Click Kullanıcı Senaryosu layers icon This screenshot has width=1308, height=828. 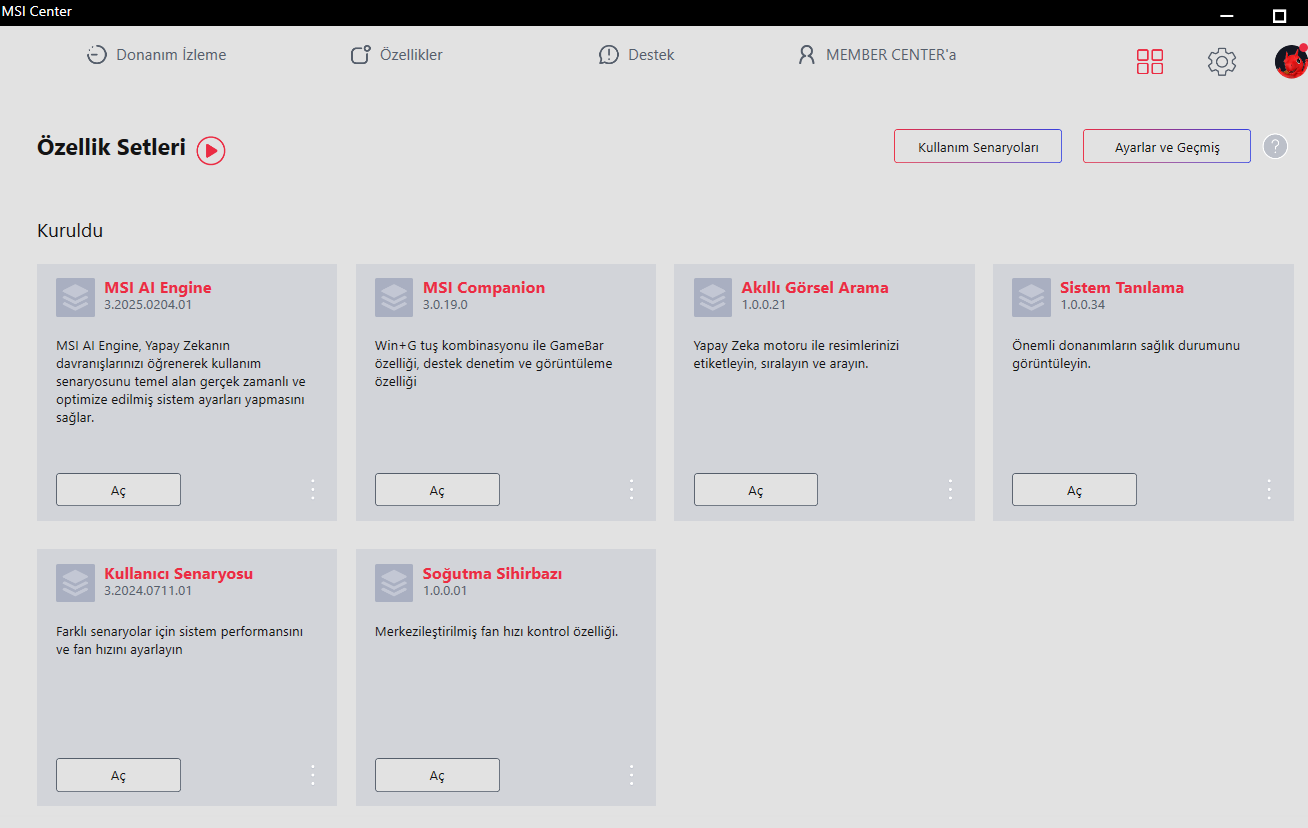click(75, 583)
